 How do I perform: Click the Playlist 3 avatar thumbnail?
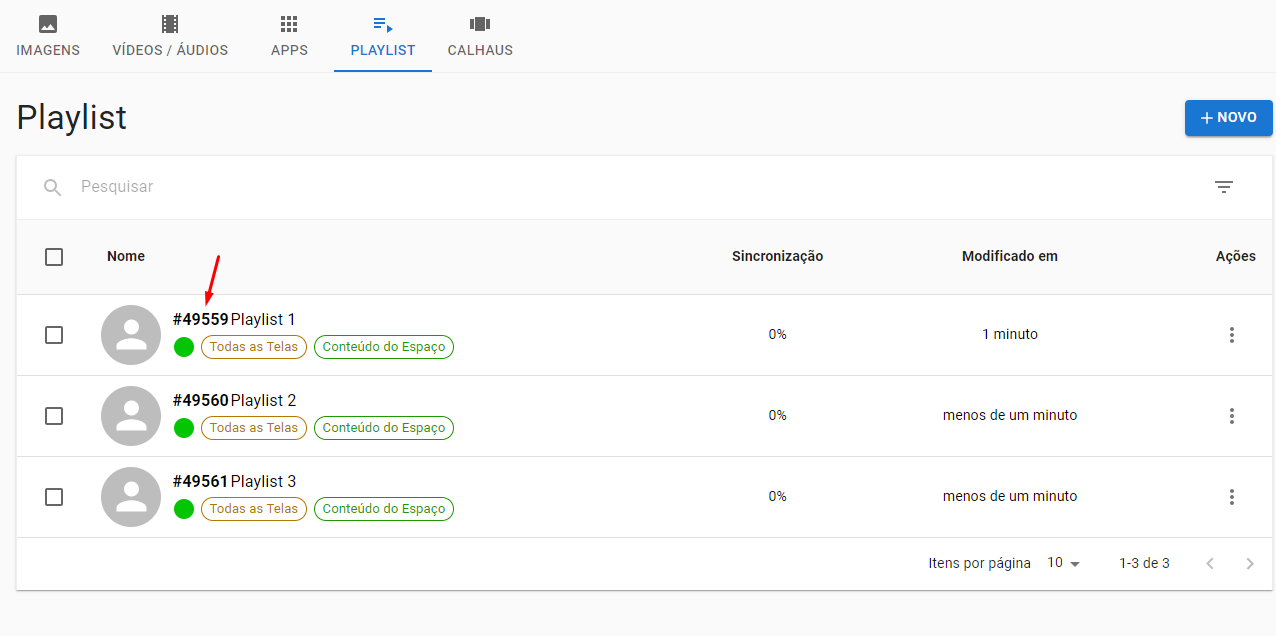[131, 497]
